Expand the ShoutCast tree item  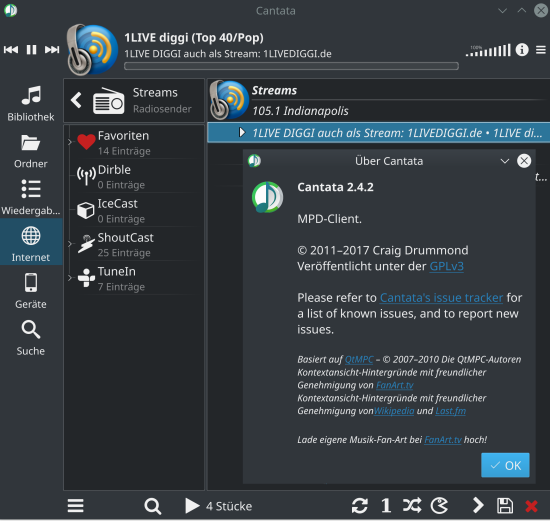(69, 244)
